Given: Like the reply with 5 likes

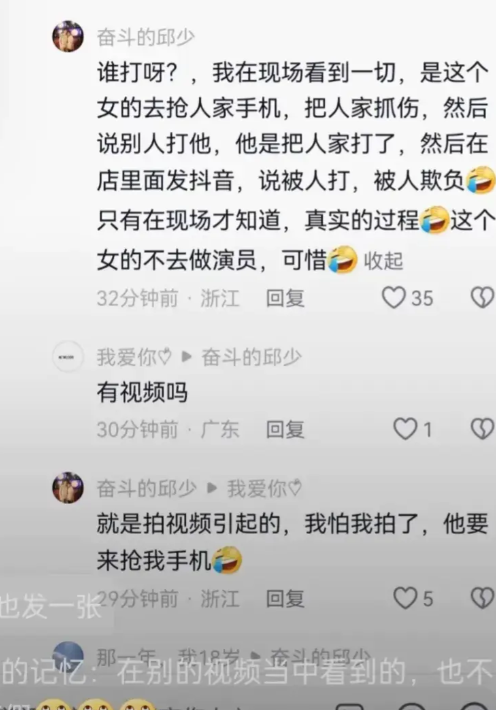Looking at the screenshot, I should [x=405, y=598].
